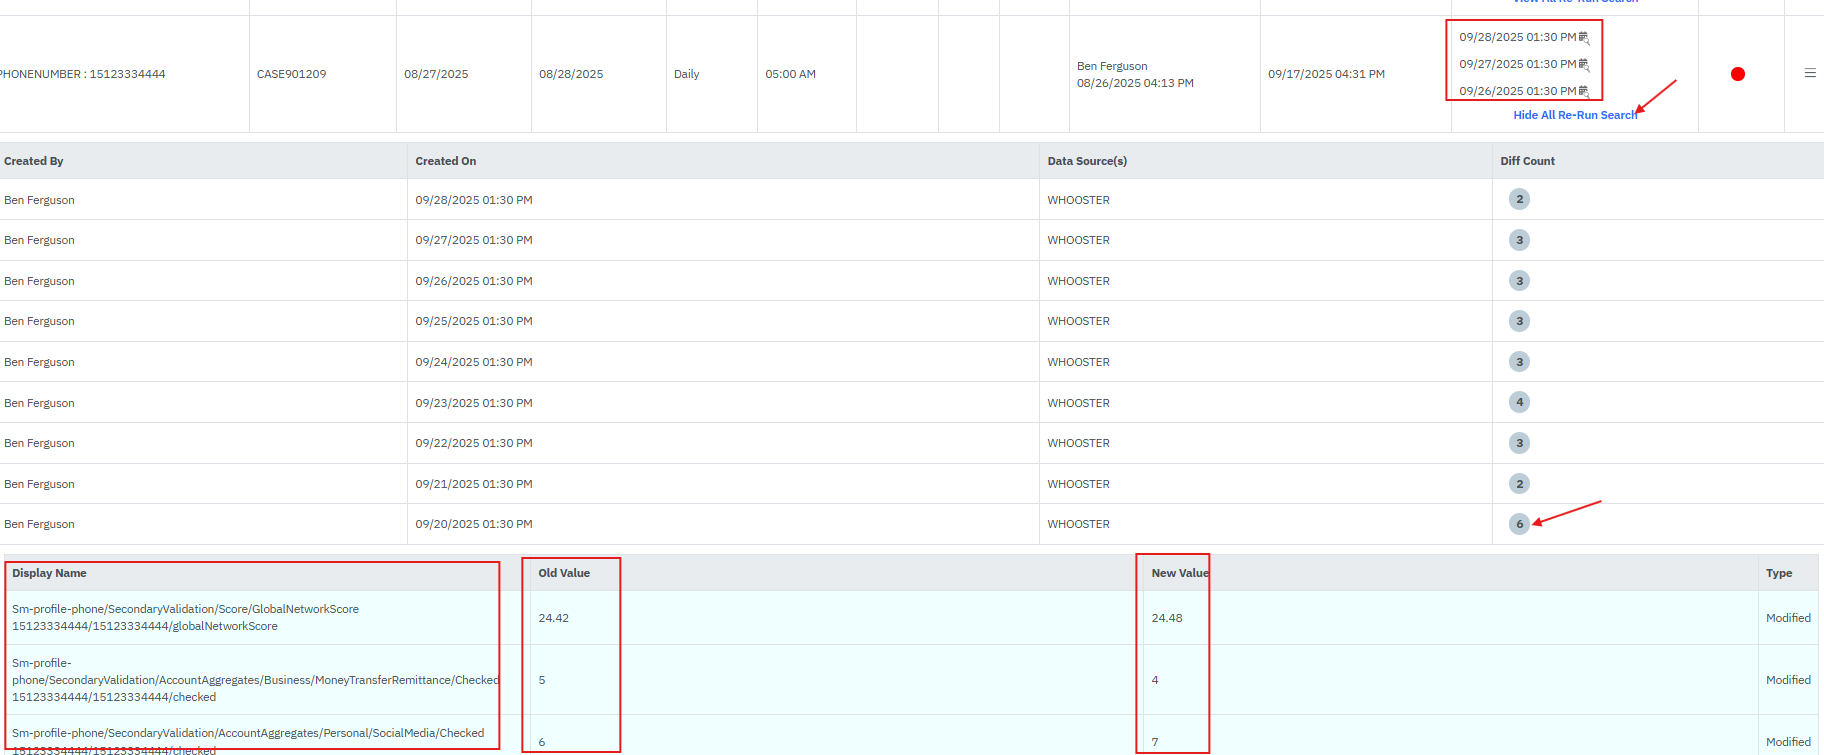
Task: Open diff count badge on 09/22/2025 row
Action: tap(1519, 443)
